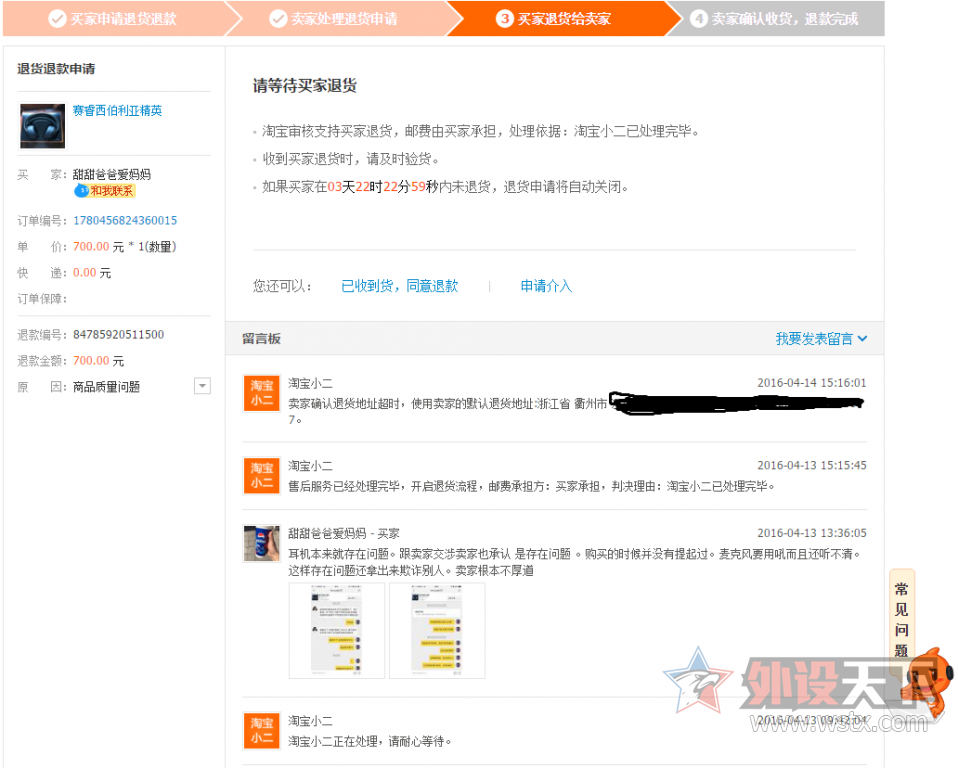The height and width of the screenshot is (768, 958).
Task: Click the 申请介入 link
Action: [546, 286]
